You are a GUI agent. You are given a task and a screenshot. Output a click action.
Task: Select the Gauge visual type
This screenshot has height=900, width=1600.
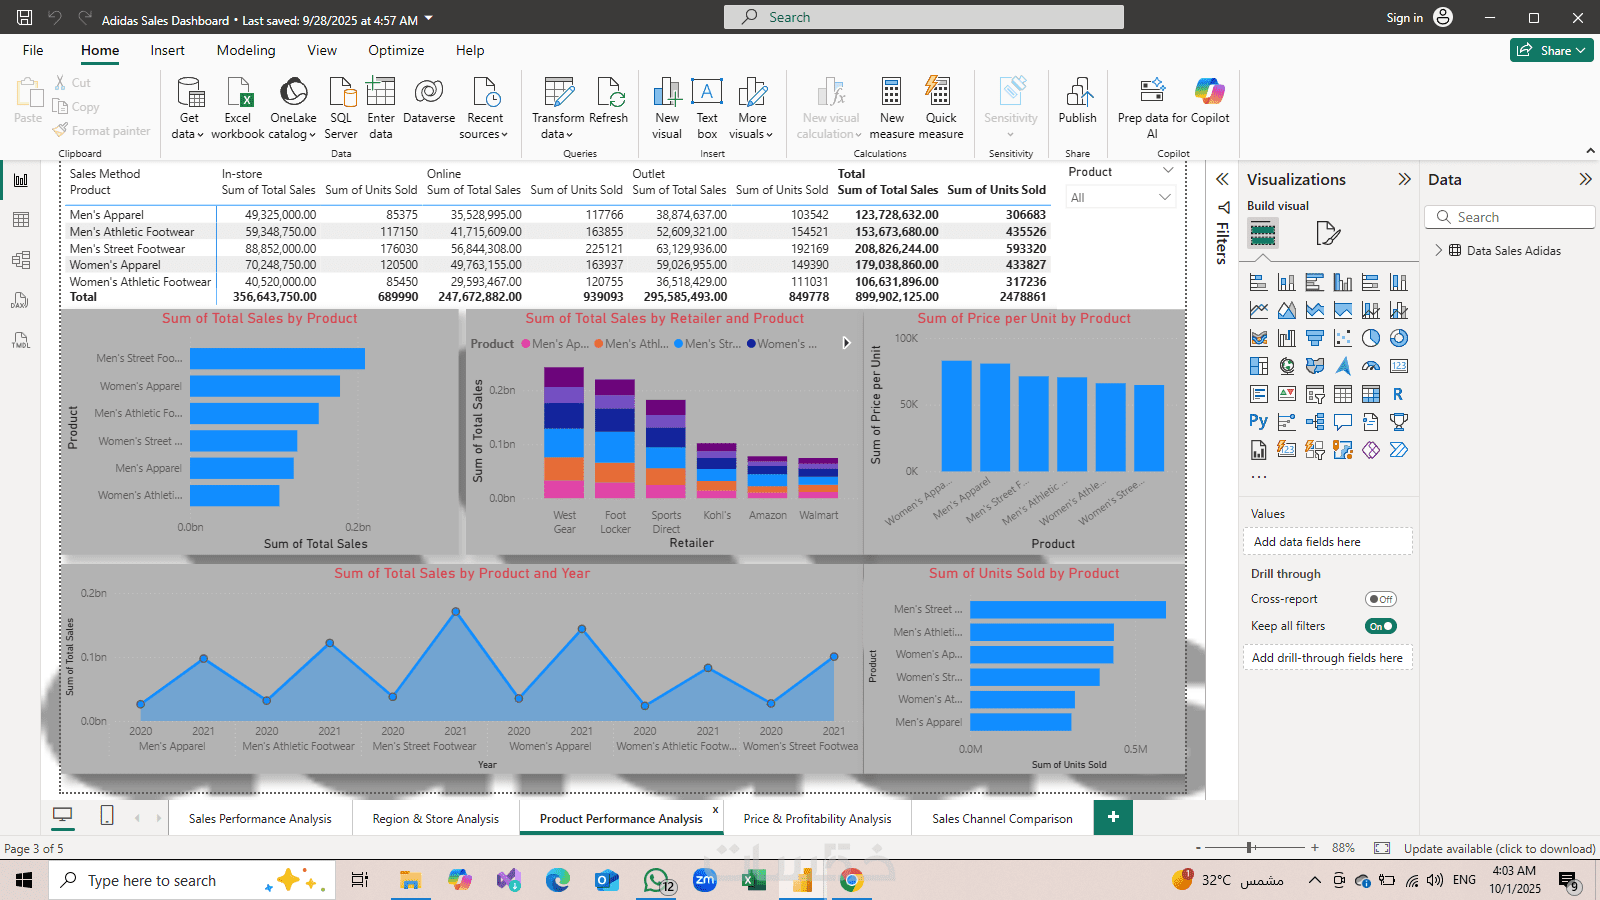(1371, 366)
